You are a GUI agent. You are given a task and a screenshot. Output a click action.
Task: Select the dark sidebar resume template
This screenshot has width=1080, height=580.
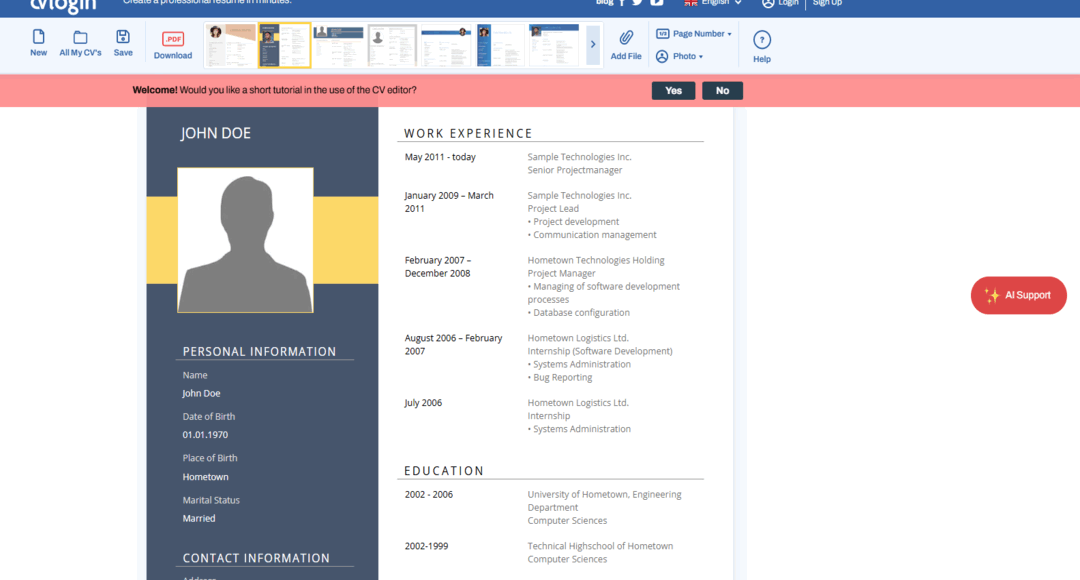coord(286,44)
